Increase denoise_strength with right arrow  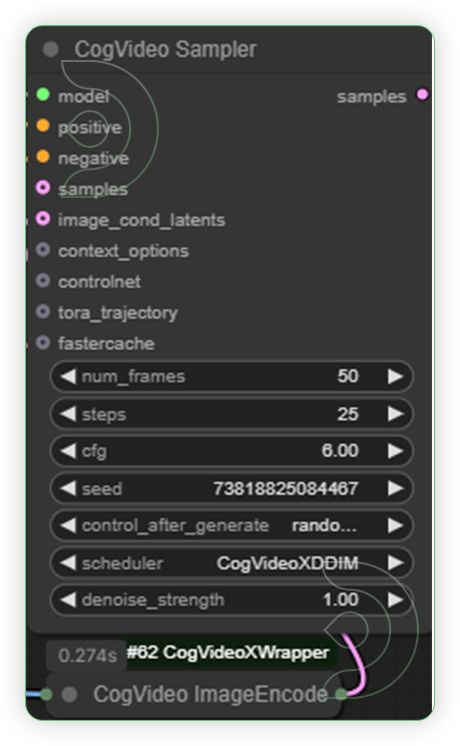(x=395, y=600)
